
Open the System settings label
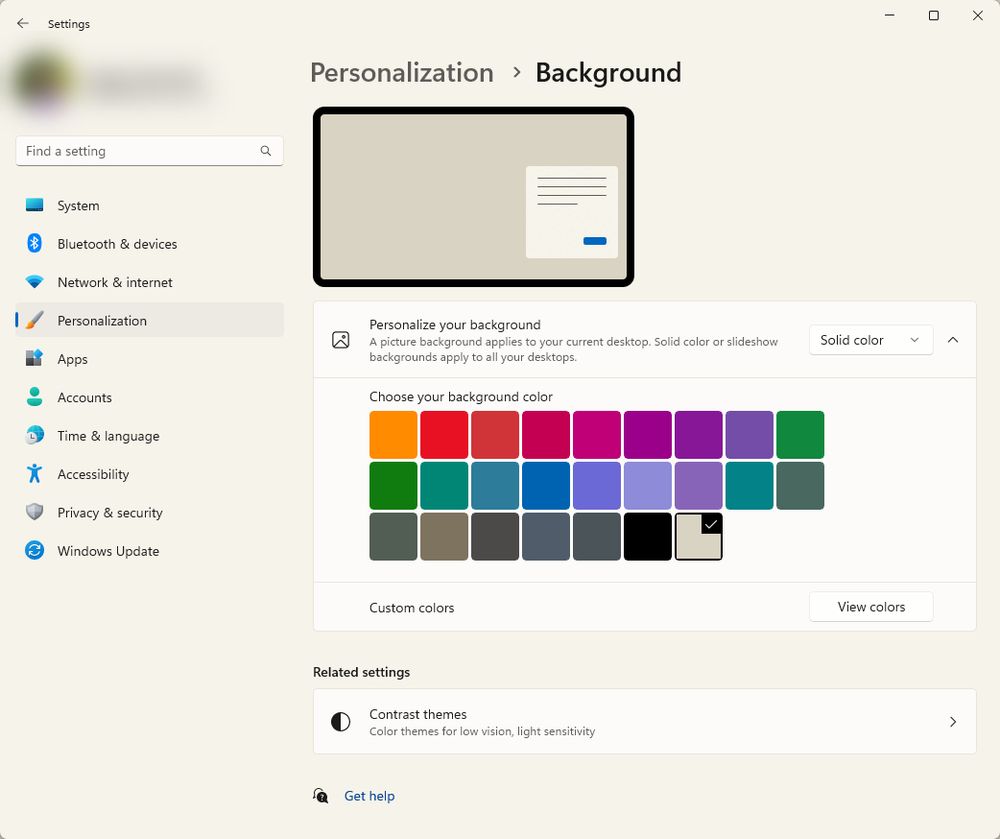78,206
